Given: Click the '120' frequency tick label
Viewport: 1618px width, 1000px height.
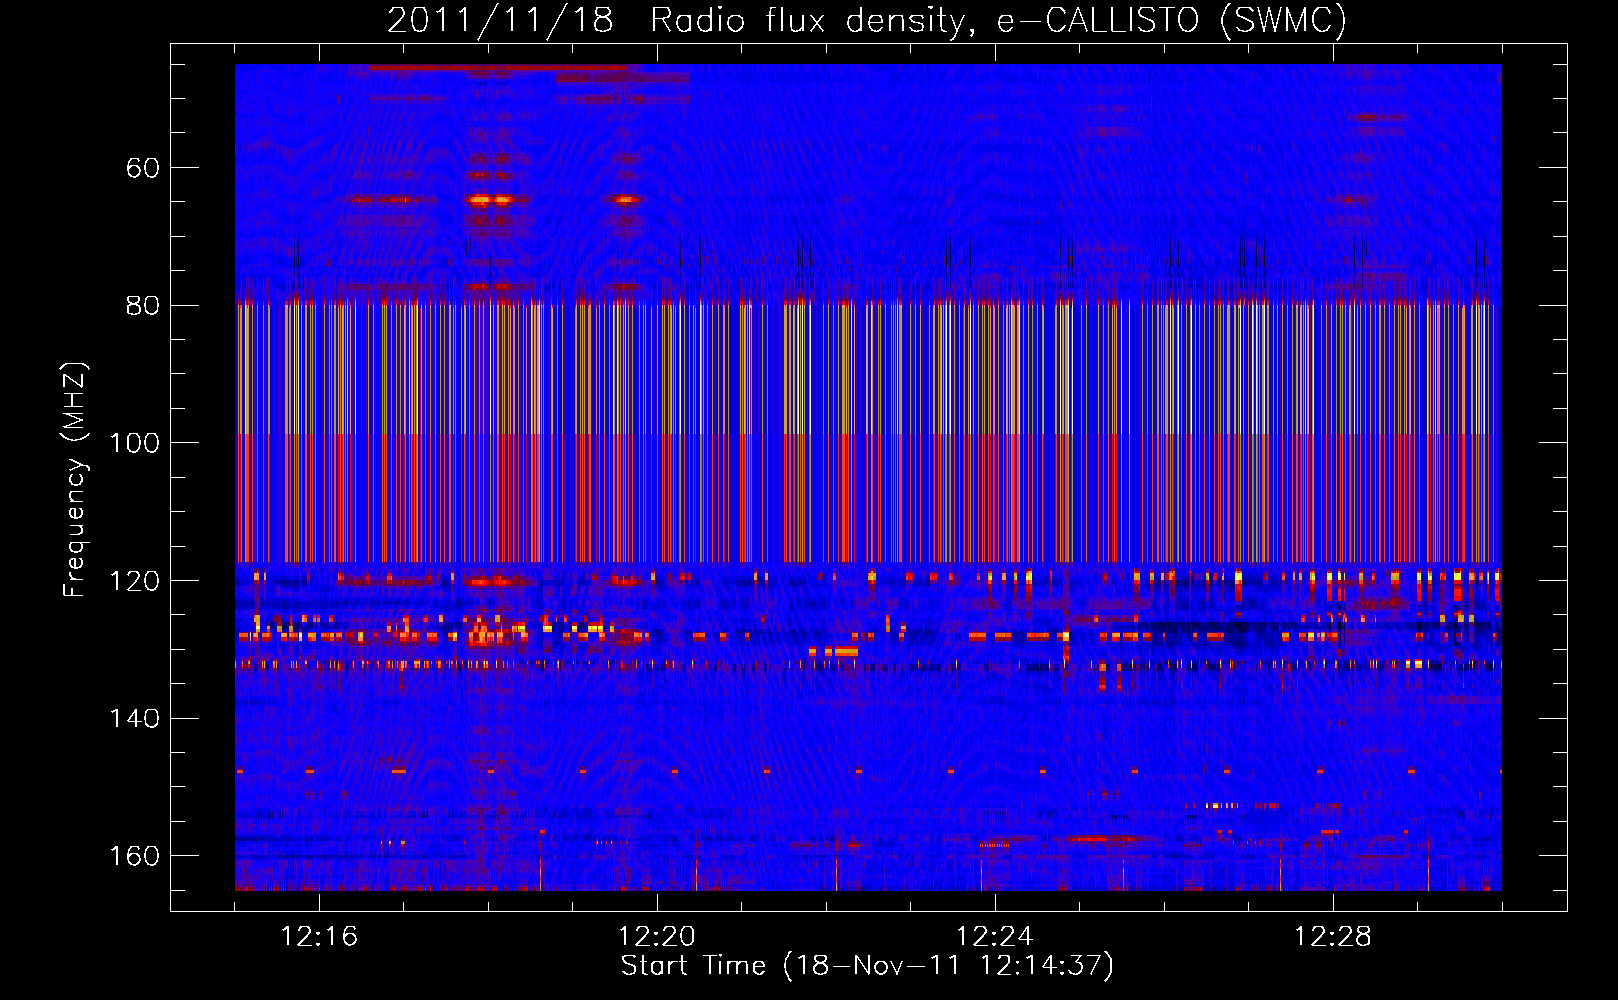Looking at the screenshot, I should [x=134, y=581].
